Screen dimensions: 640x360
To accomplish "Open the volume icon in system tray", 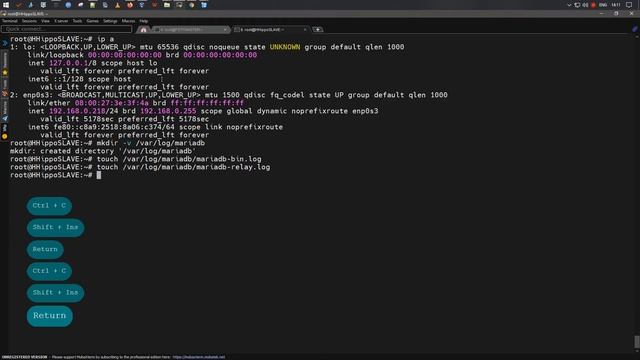I will pyautogui.click(x=585, y=5).
